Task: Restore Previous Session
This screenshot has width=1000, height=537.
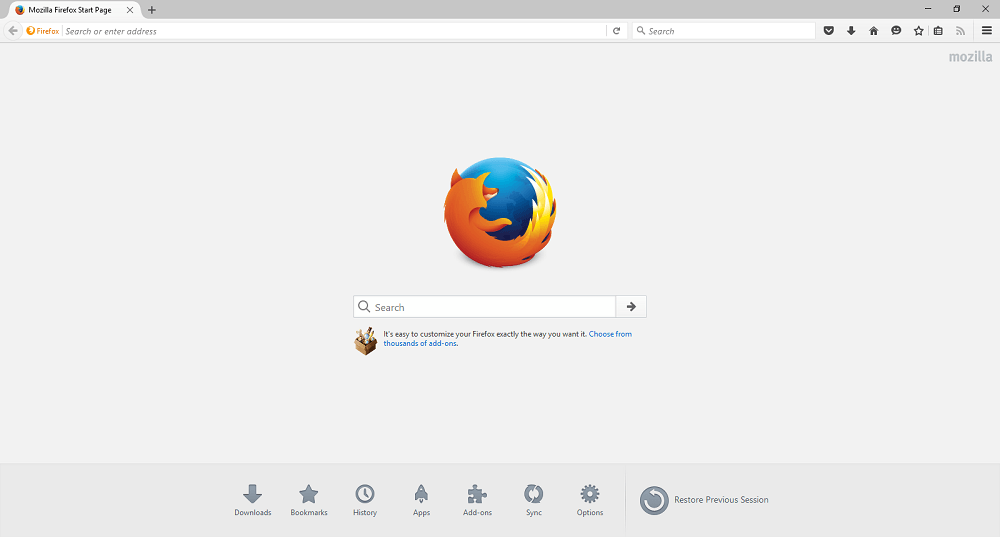Action: click(704, 500)
